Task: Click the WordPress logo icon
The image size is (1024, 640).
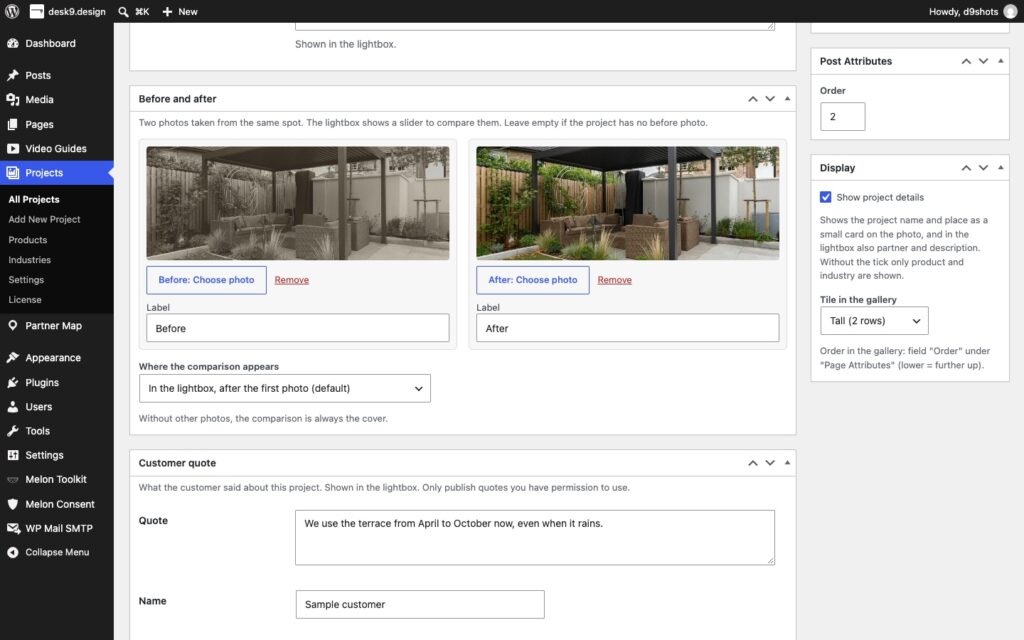Action: 12,11
